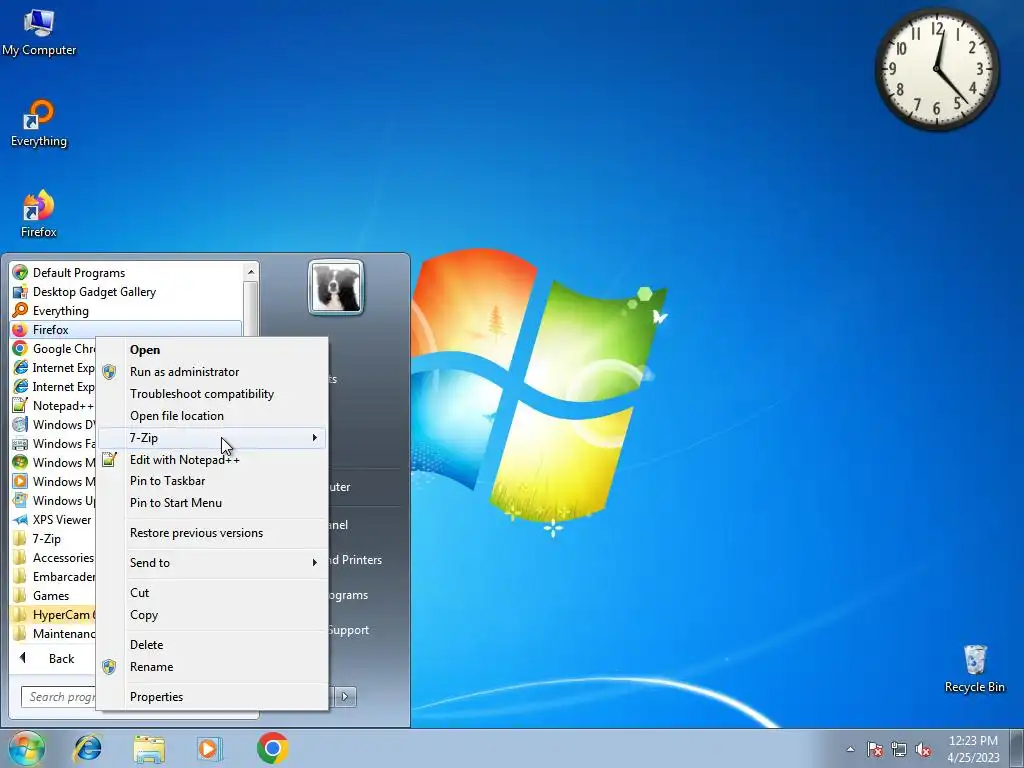Open Internet Explorer from the taskbar
Viewport: 1024px width, 768px height.
coord(88,748)
